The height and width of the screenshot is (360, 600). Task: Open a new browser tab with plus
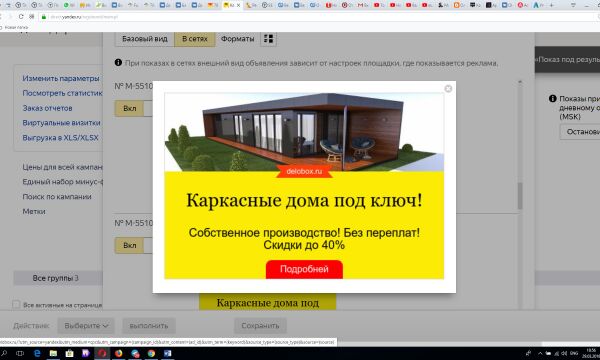[551, 5]
